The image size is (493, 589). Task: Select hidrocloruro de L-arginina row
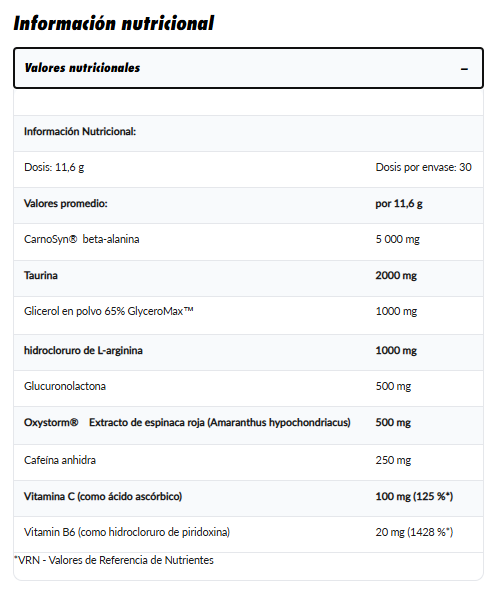pyautogui.click(x=248, y=352)
